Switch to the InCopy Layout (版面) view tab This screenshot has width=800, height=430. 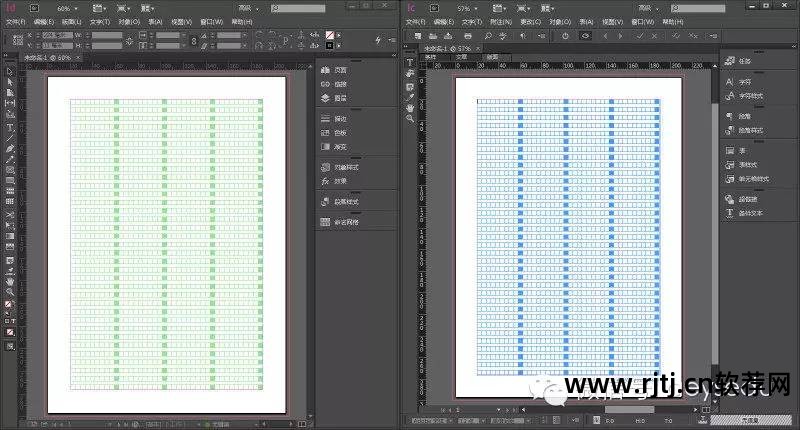point(492,58)
